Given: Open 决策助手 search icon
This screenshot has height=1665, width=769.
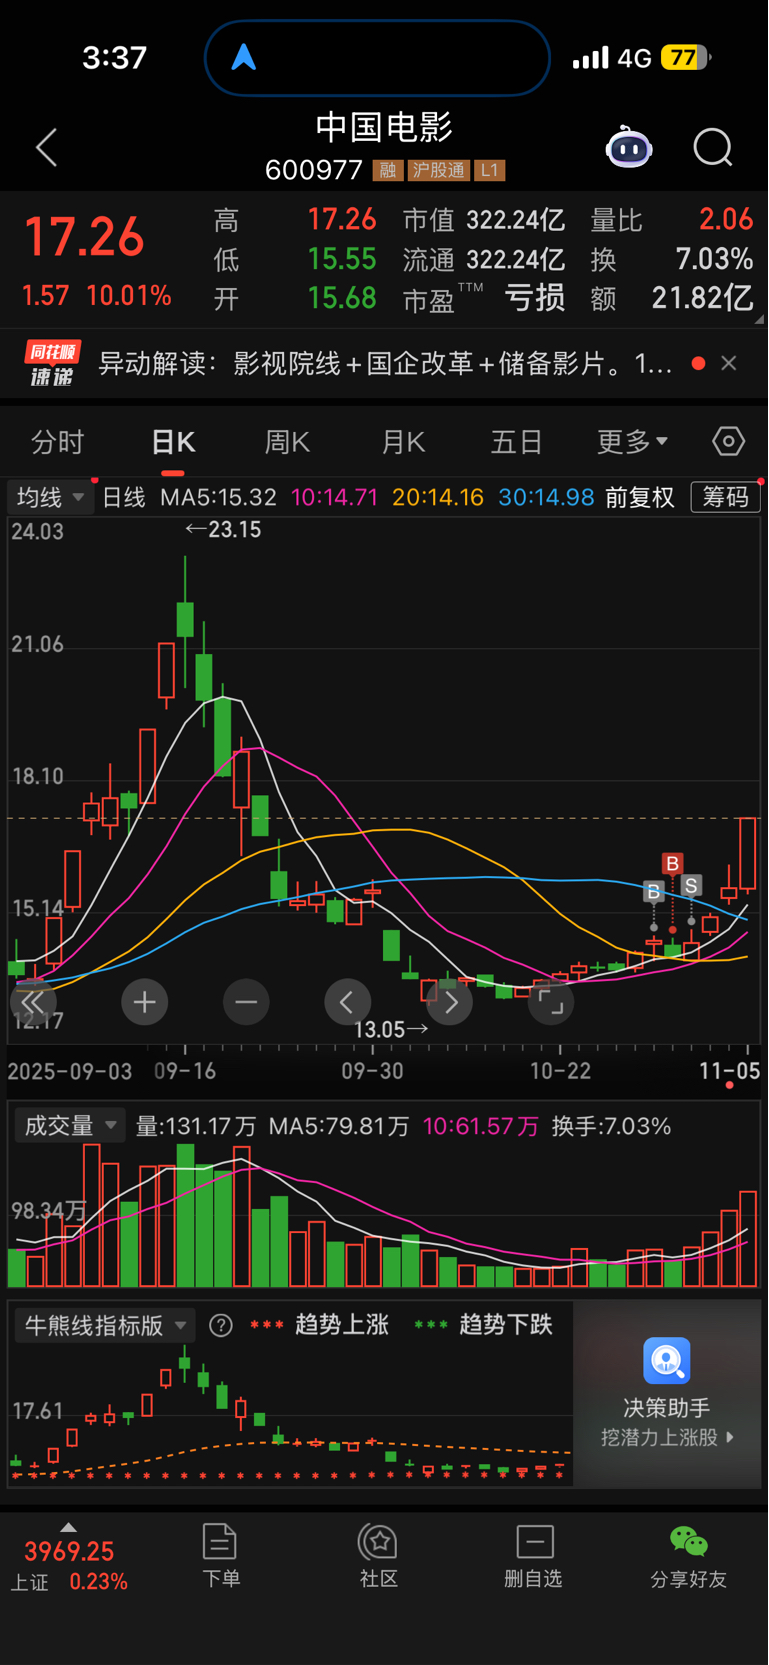Looking at the screenshot, I should click(x=667, y=1361).
